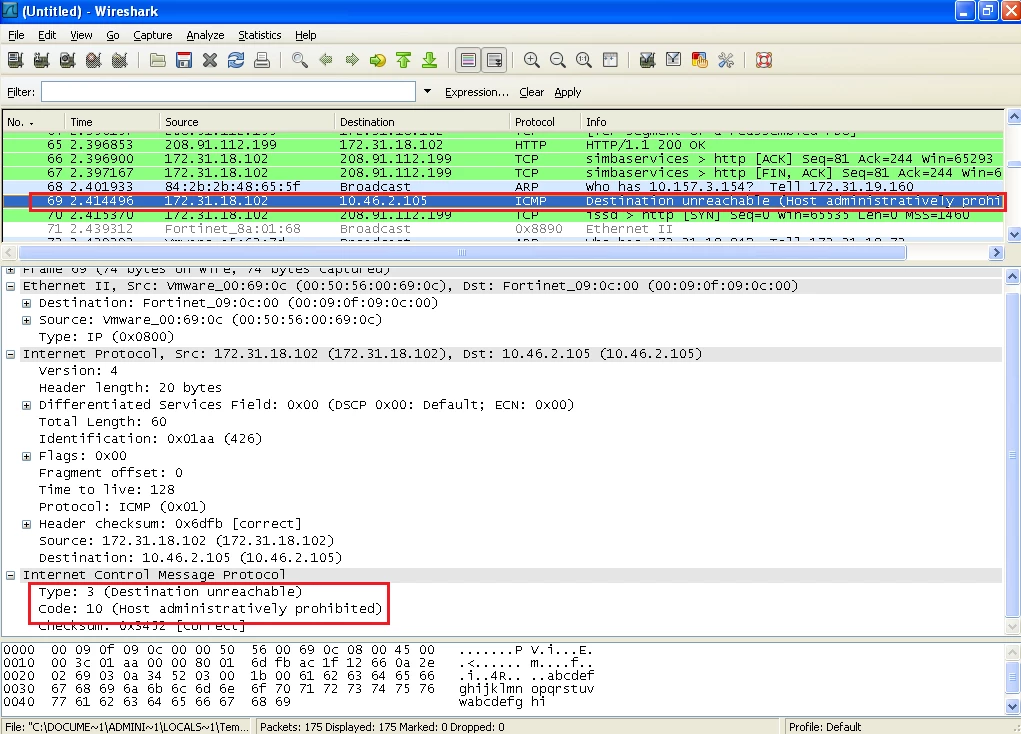The image size is (1021, 734).
Task: Toggle colorize packet list button
Action: (x=468, y=61)
